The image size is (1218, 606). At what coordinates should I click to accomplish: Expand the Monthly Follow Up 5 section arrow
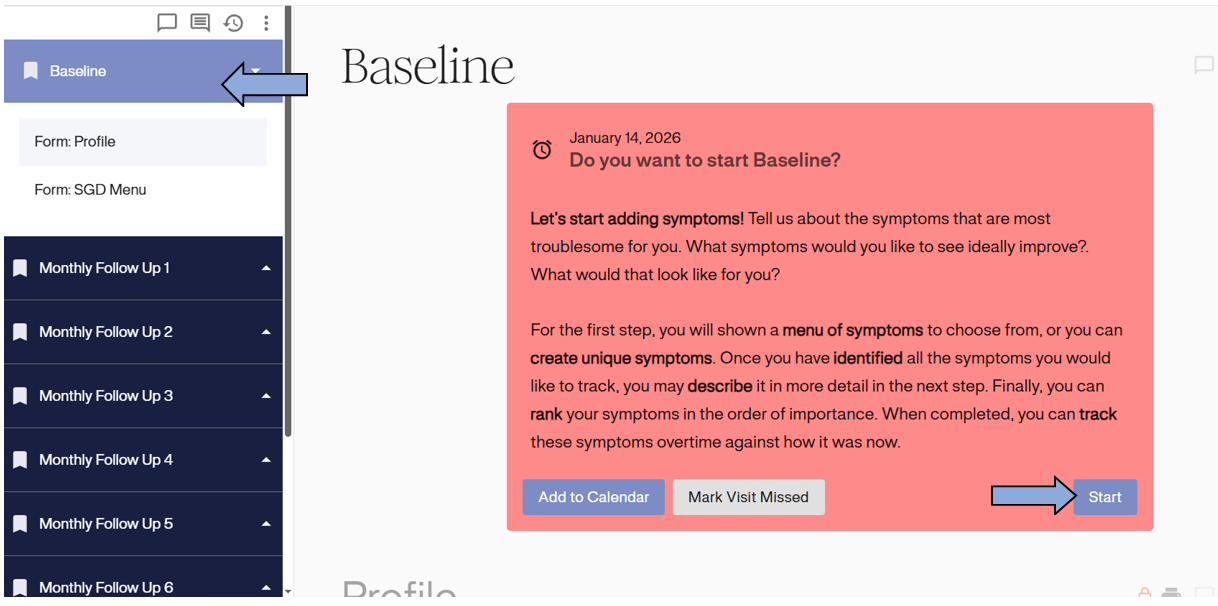coord(266,524)
